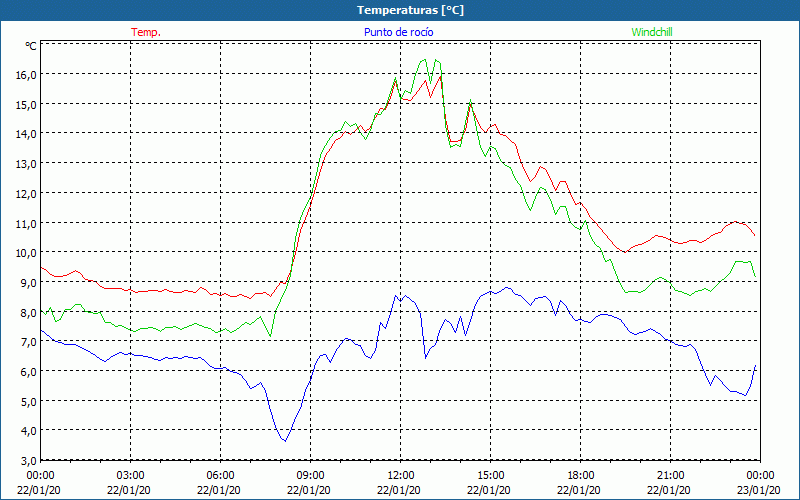Click the blue dew point minimum near 08:00

(x=285, y=441)
